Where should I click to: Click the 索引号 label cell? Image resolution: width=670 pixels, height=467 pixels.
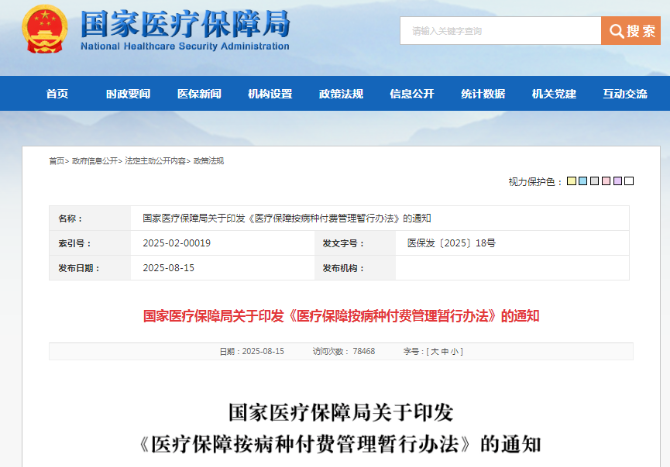pyautogui.click(x=90, y=243)
